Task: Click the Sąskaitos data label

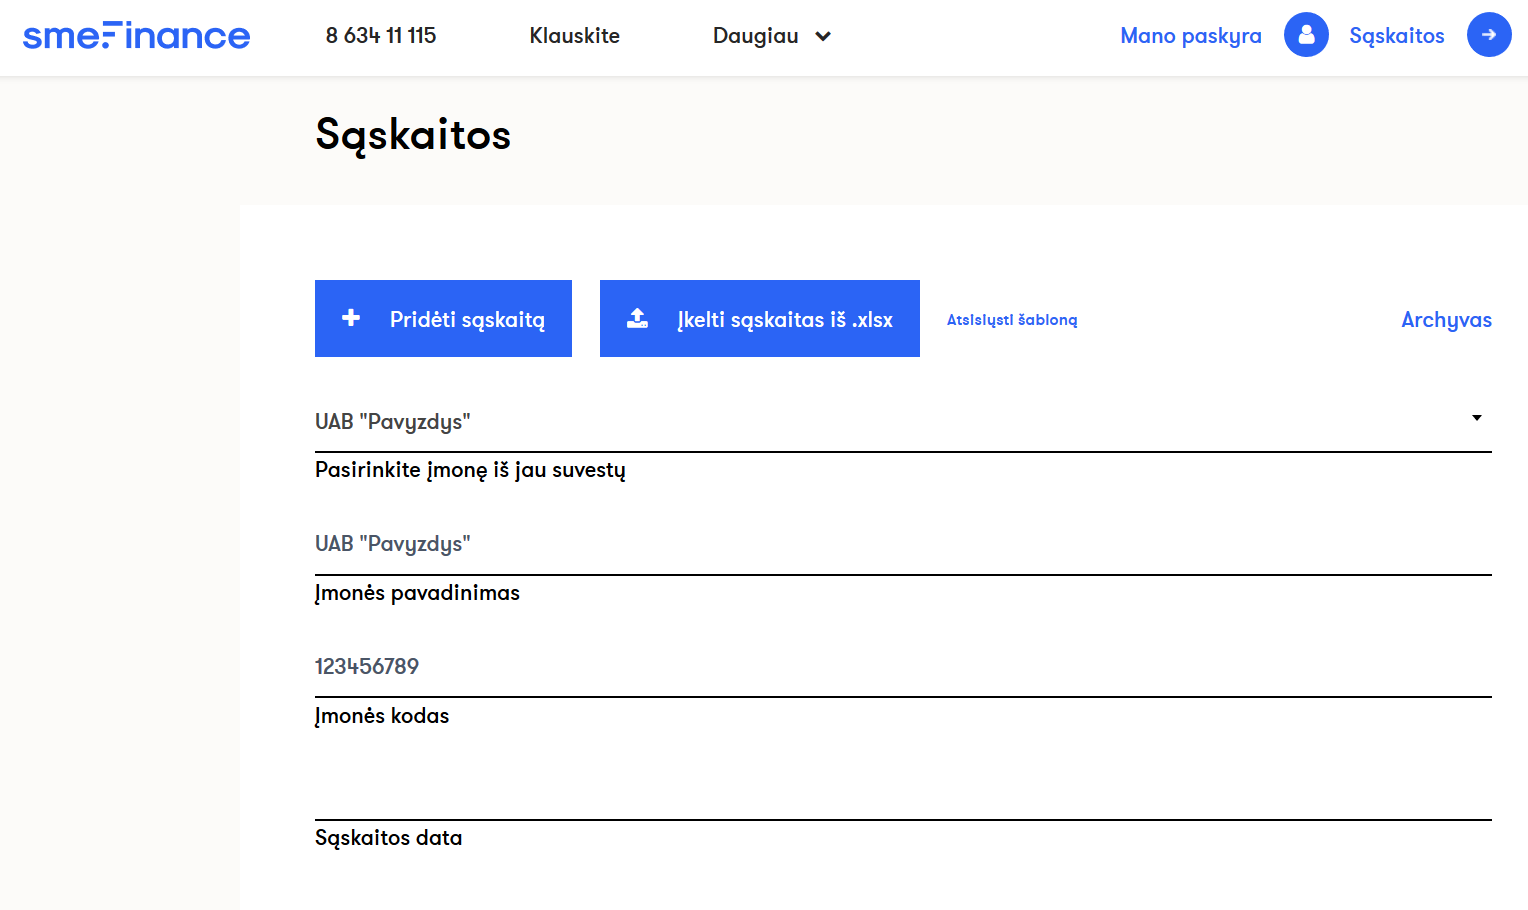Action: coord(388,838)
